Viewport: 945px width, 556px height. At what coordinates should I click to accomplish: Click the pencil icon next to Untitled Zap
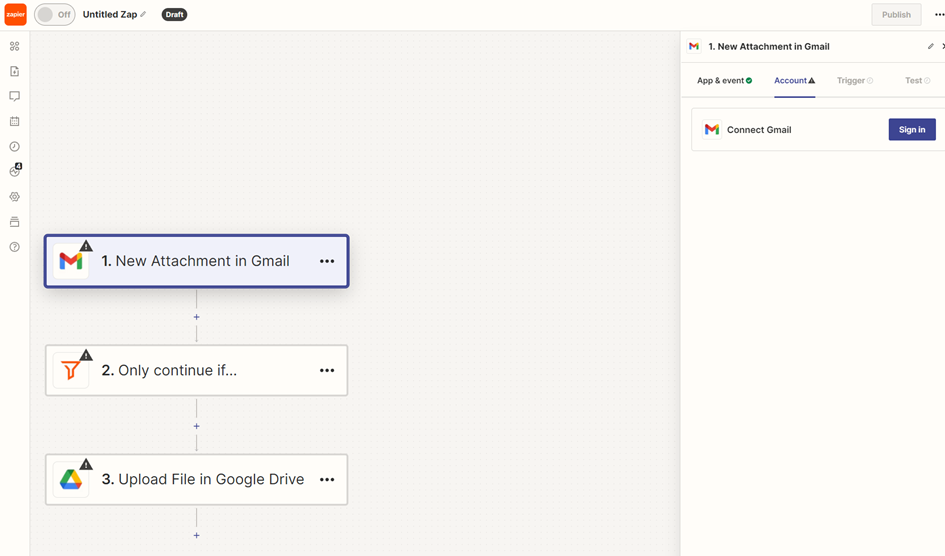[143, 14]
